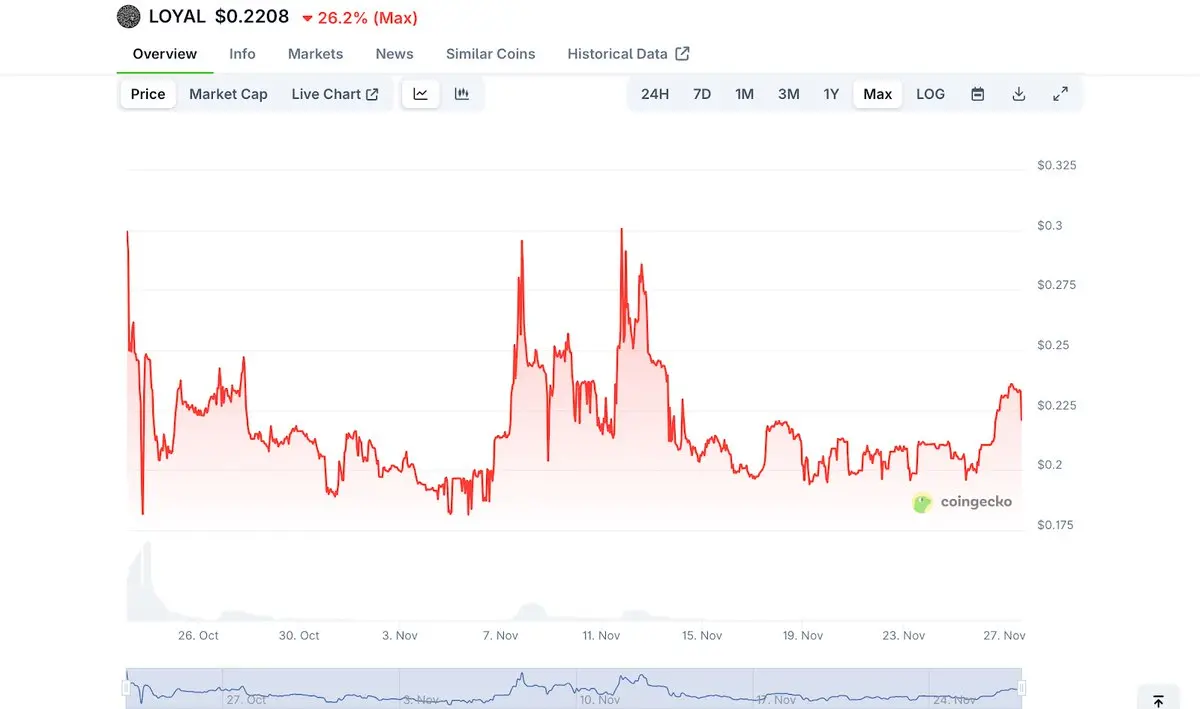Switch chart to Market Cap
This screenshot has width=1200, height=709.
coord(228,94)
